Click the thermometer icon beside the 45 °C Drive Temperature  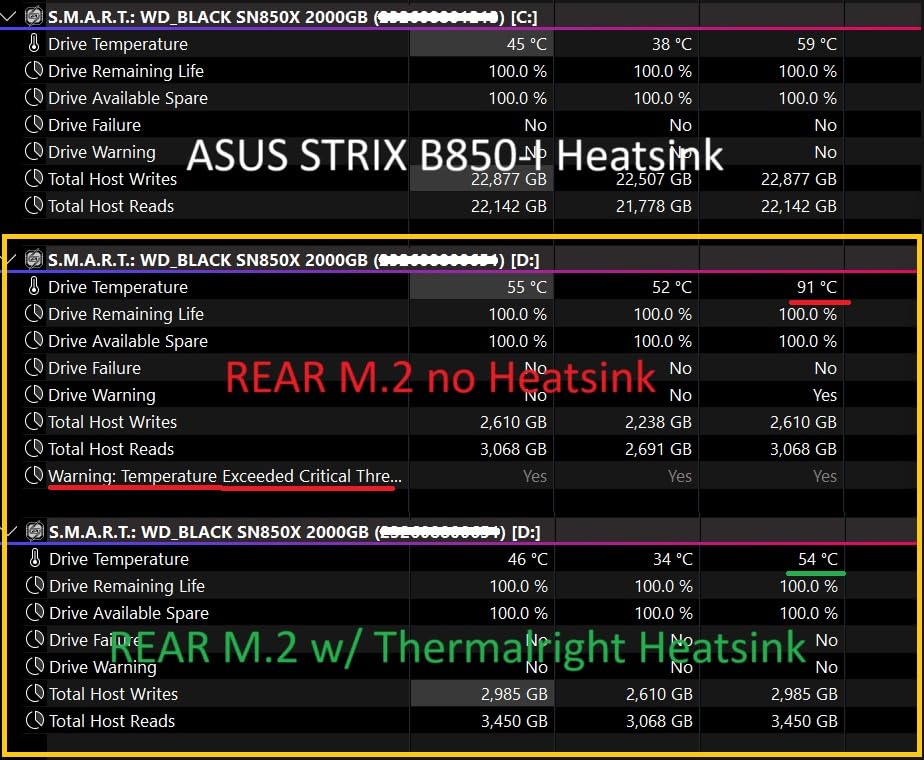(x=34, y=44)
